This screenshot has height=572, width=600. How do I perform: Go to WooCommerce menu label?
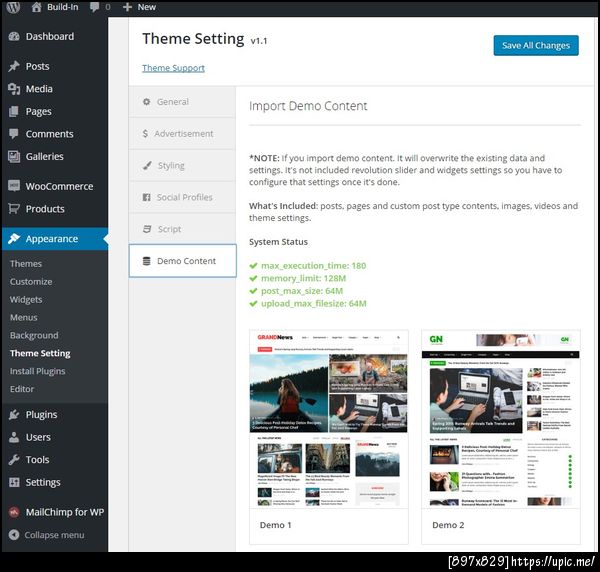click(59, 186)
